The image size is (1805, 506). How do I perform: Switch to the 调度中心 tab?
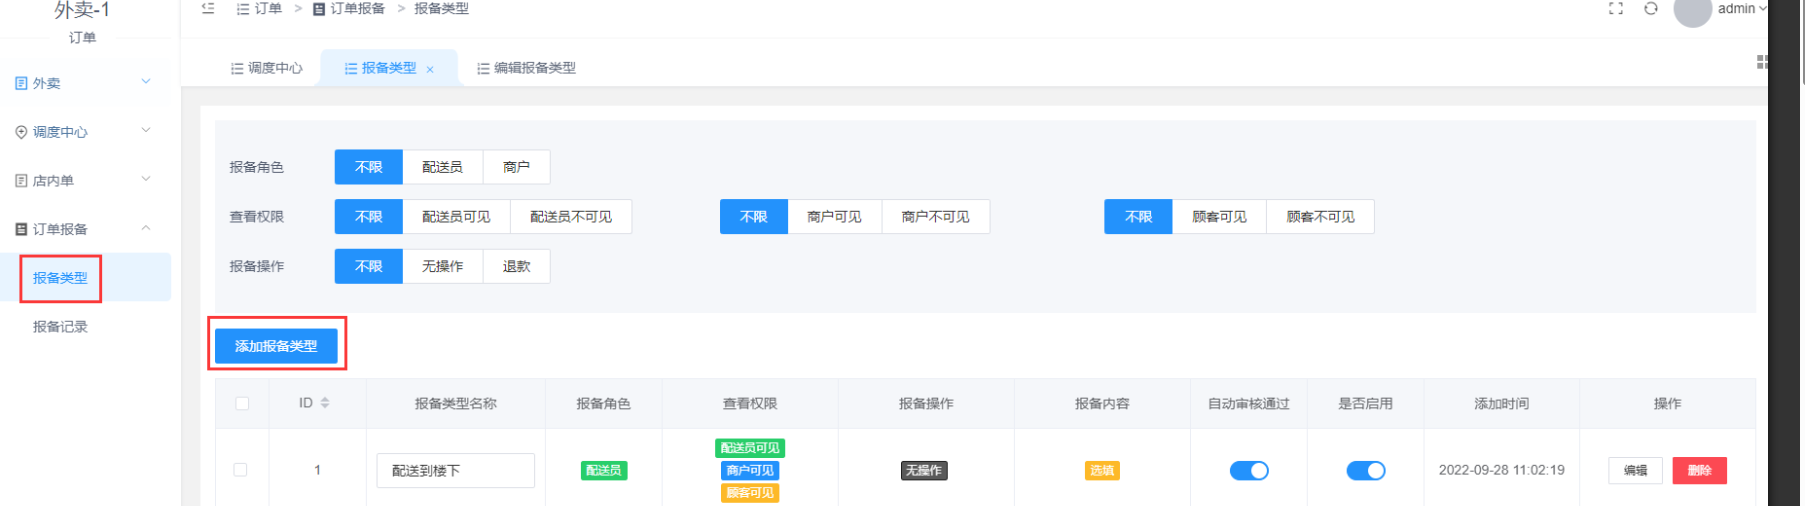pos(266,68)
